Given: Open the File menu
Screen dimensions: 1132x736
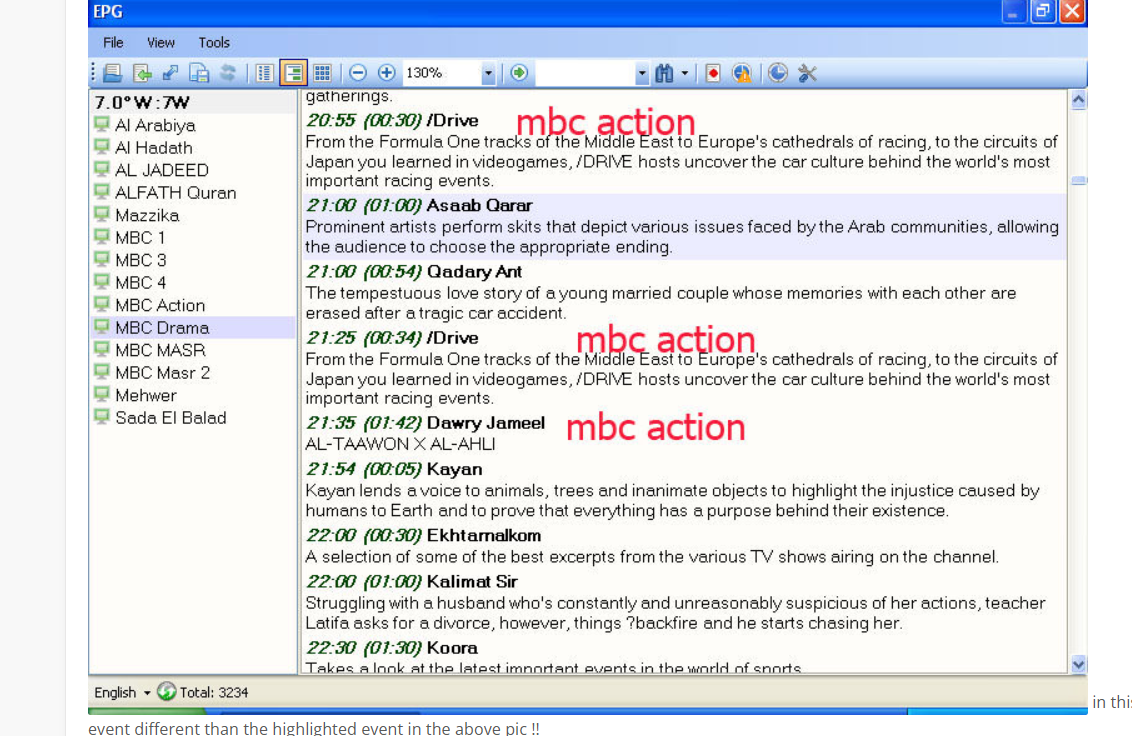Looking at the screenshot, I should coord(113,42).
